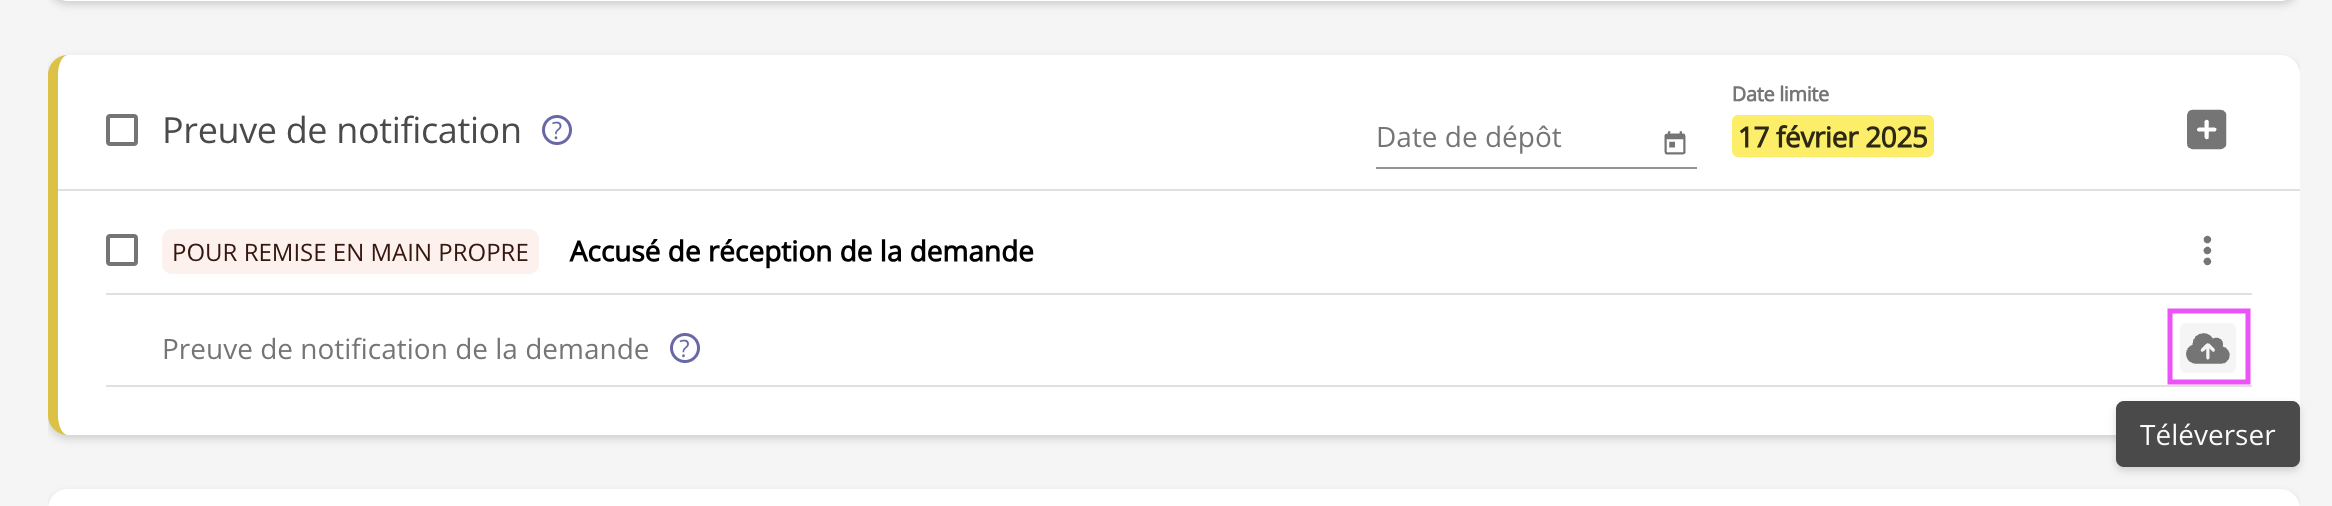This screenshot has height=506, width=2332.
Task: Open the three-dot menu for Accusé de réception
Action: (x=2207, y=250)
